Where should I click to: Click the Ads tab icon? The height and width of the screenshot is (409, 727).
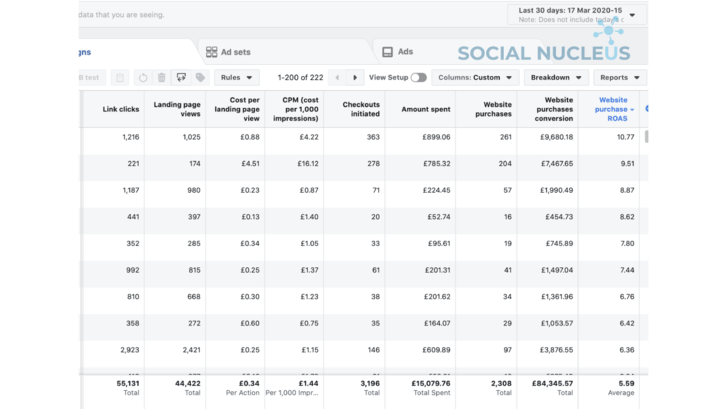[x=388, y=52]
